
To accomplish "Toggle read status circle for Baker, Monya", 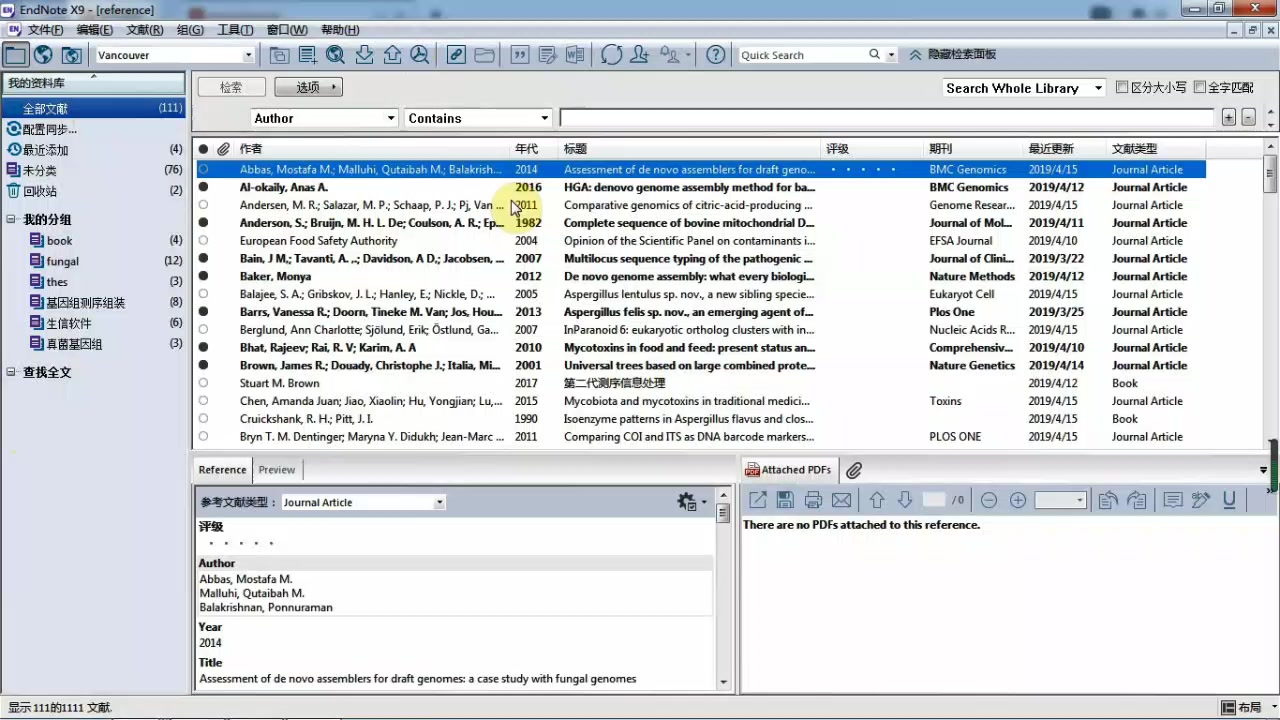I will pyautogui.click(x=203, y=276).
